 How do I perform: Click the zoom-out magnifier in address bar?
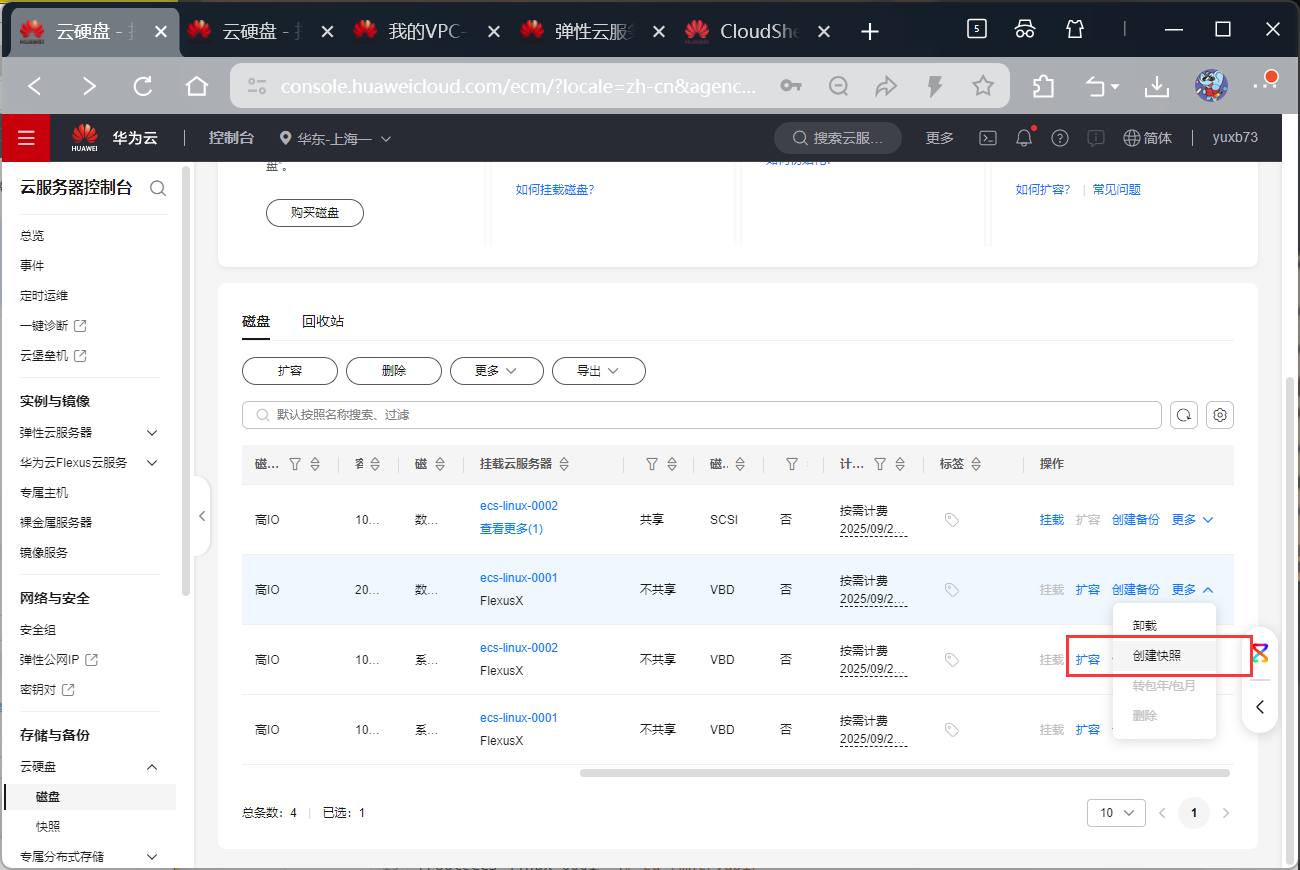[839, 87]
